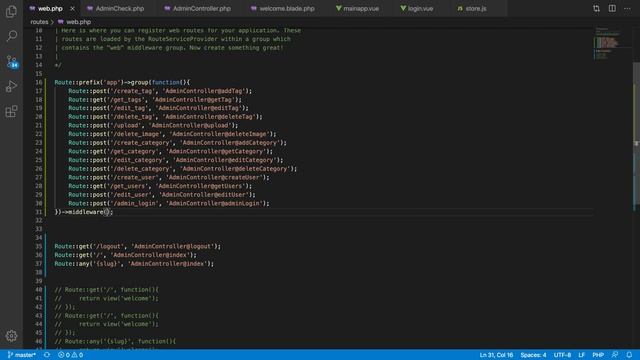The image size is (640, 360).
Task: Click the feedback icon in status bar
Action: click(x=615, y=355)
